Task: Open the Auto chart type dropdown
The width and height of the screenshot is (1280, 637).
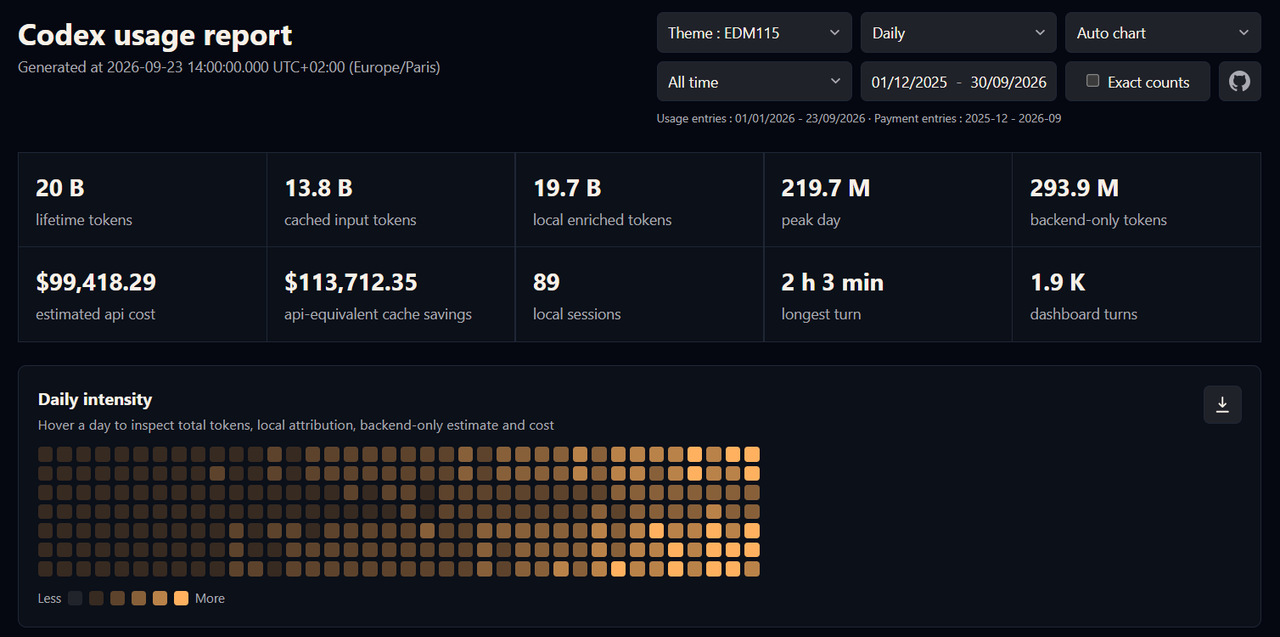Action: click(x=1163, y=33)
